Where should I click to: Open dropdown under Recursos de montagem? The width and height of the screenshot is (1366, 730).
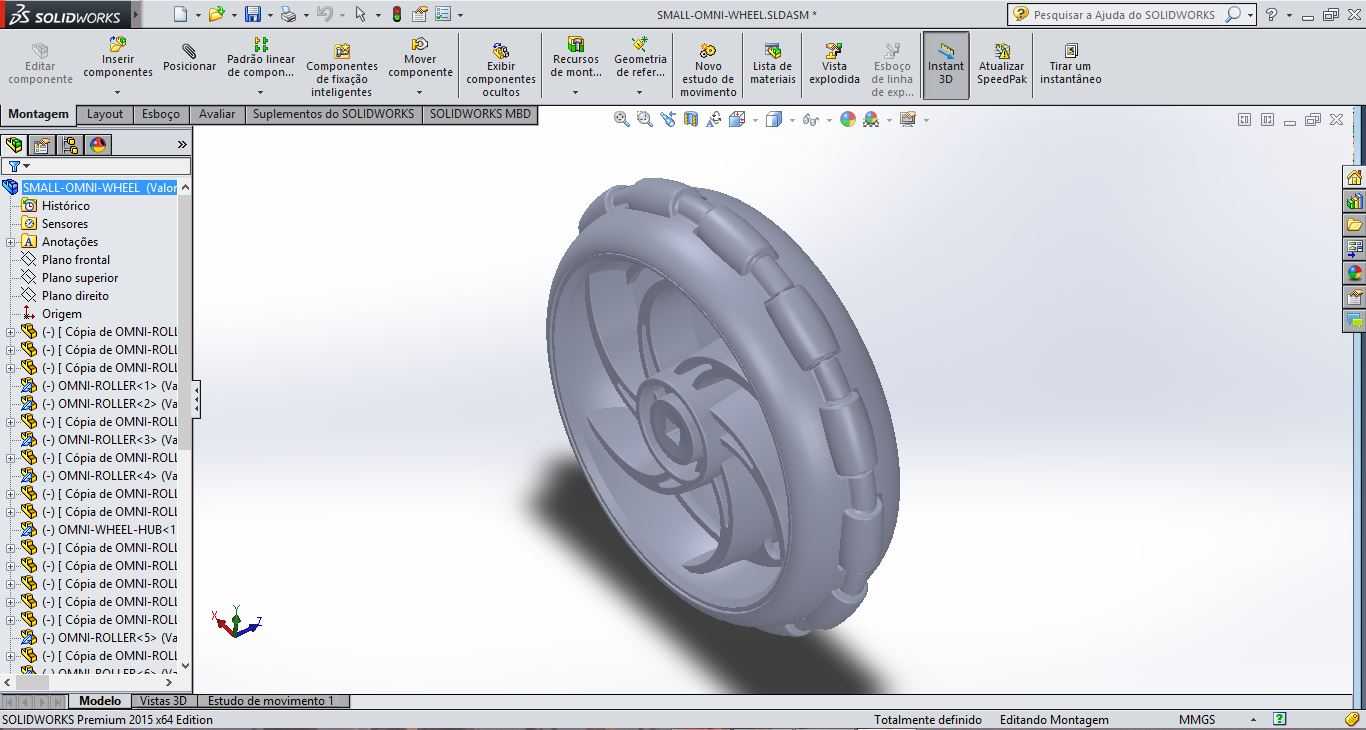(576, 92)
